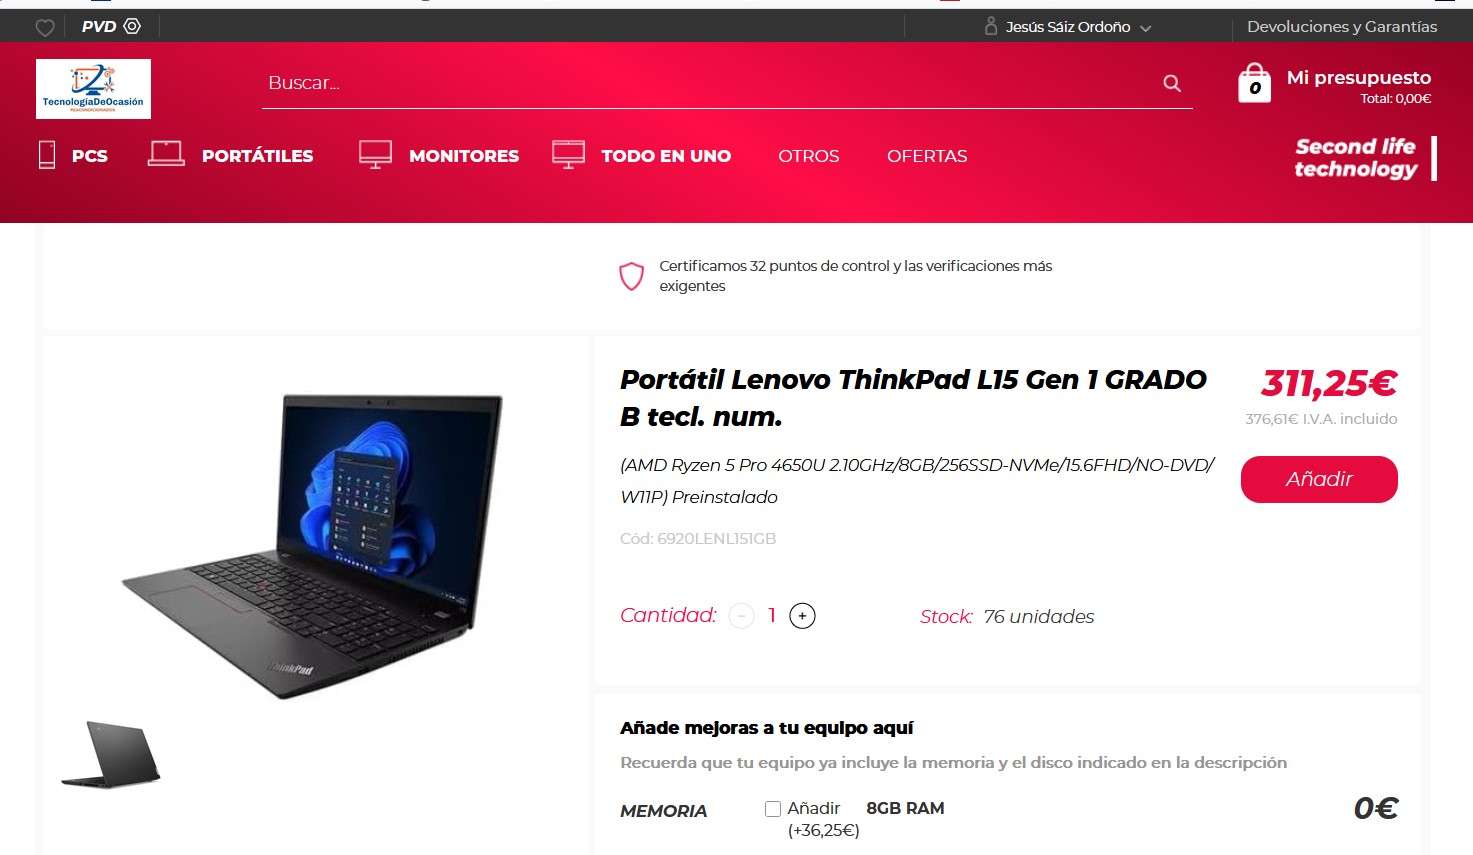Click the main ThinkPad product image

pos(312,545)
